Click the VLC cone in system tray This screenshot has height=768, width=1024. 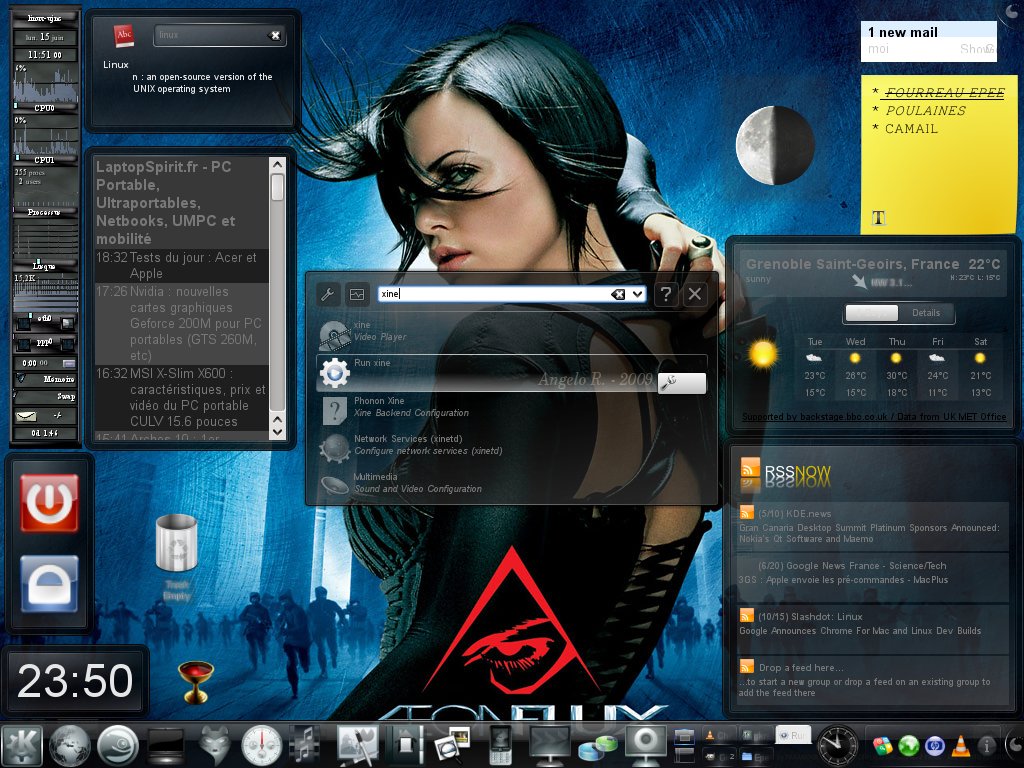click(960, 745)
